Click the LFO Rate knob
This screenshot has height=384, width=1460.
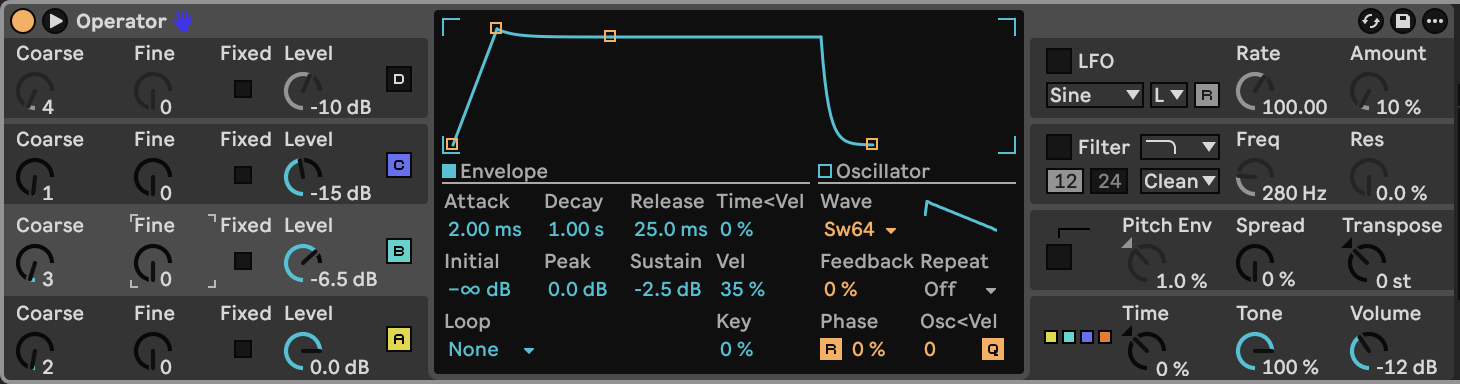click(x=1254, y=91)
